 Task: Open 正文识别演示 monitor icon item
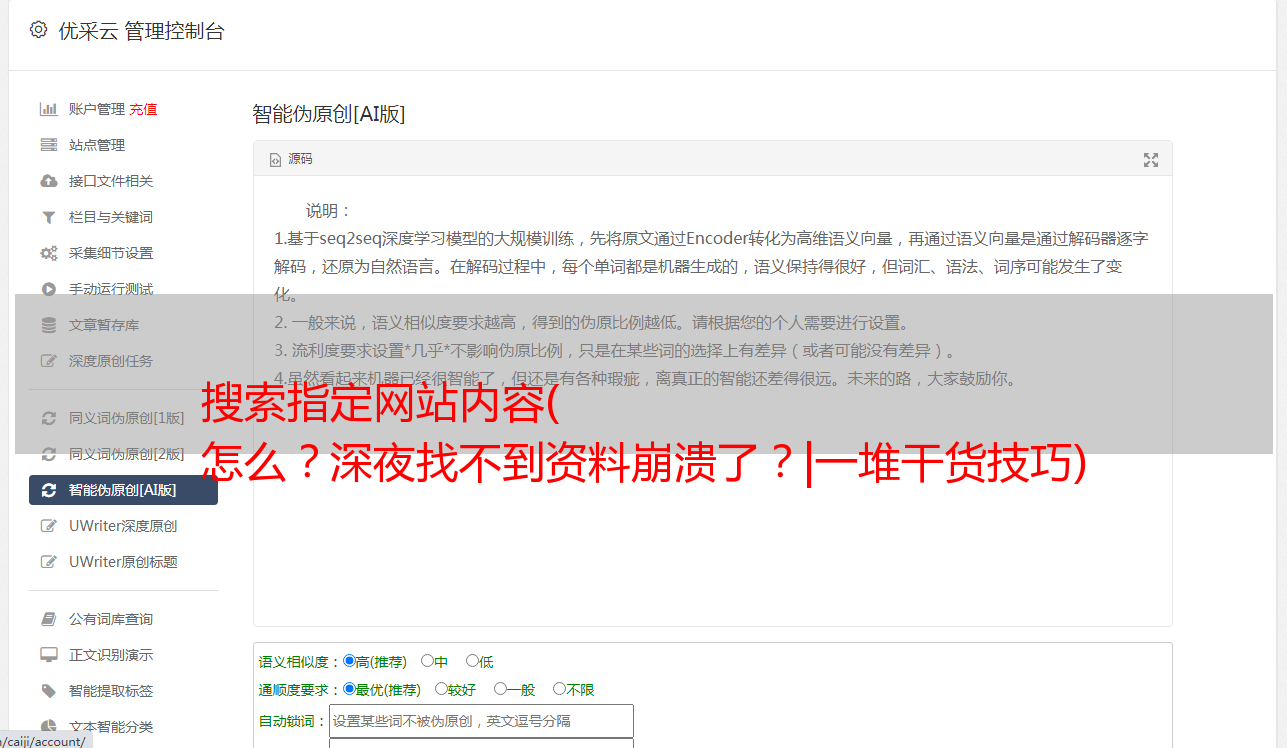(48, 655)
